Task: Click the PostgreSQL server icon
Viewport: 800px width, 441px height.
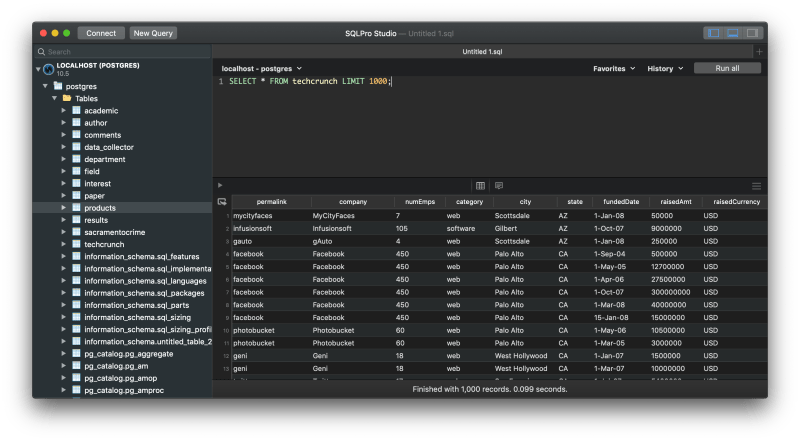Action: pyautogui.click(x=48, y=69)
